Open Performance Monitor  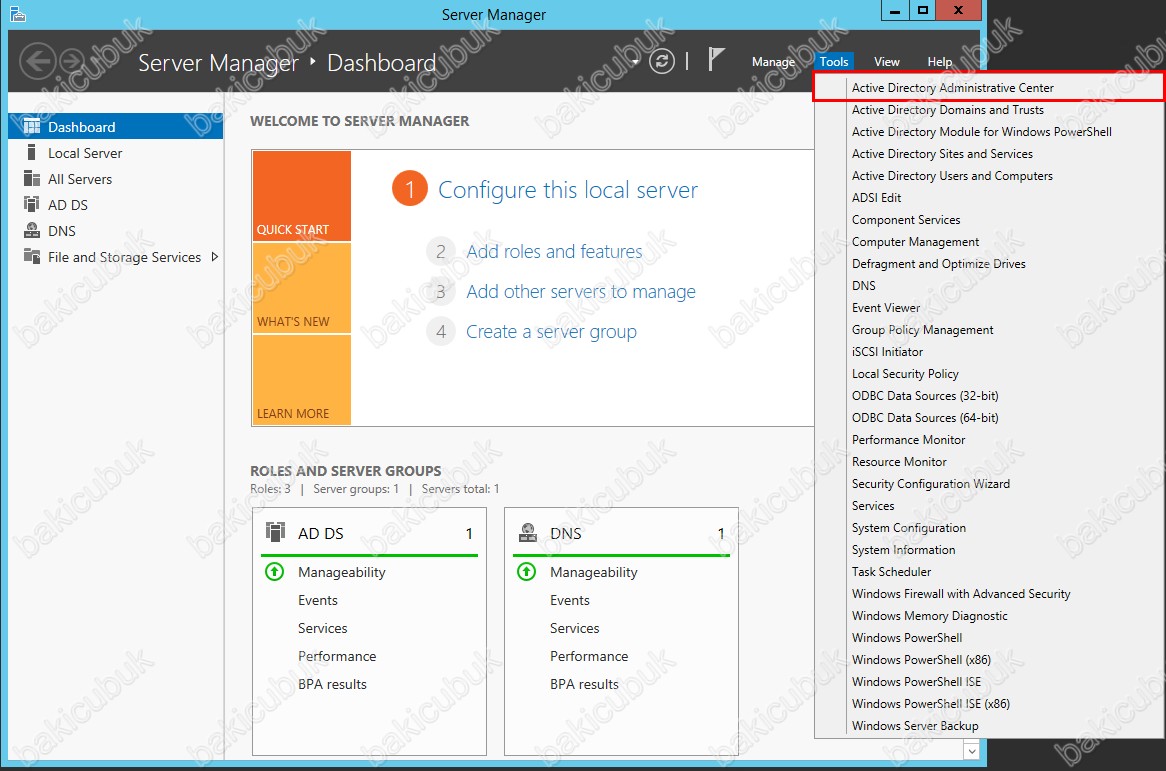pos(989,439)
